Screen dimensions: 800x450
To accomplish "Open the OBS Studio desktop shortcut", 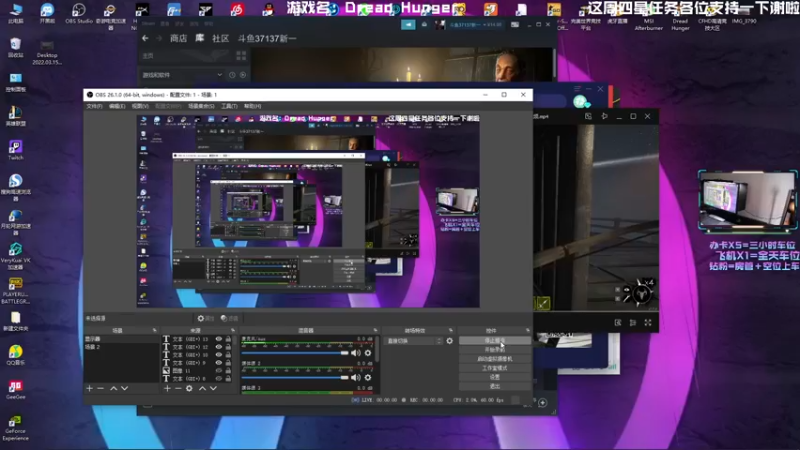I will [x=79, y=13].
